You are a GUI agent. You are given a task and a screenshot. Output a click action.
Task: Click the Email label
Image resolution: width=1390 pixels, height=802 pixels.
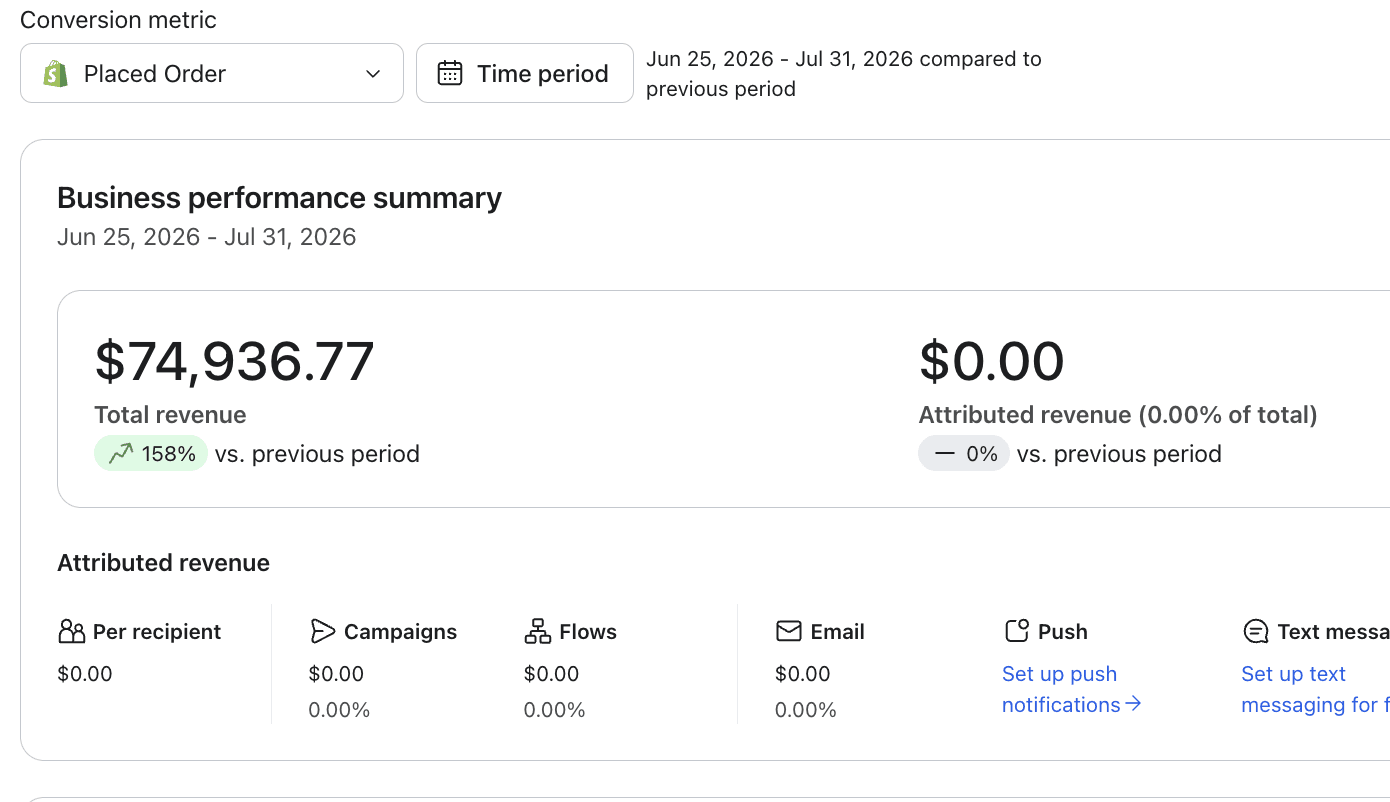(x=838, y=632)
